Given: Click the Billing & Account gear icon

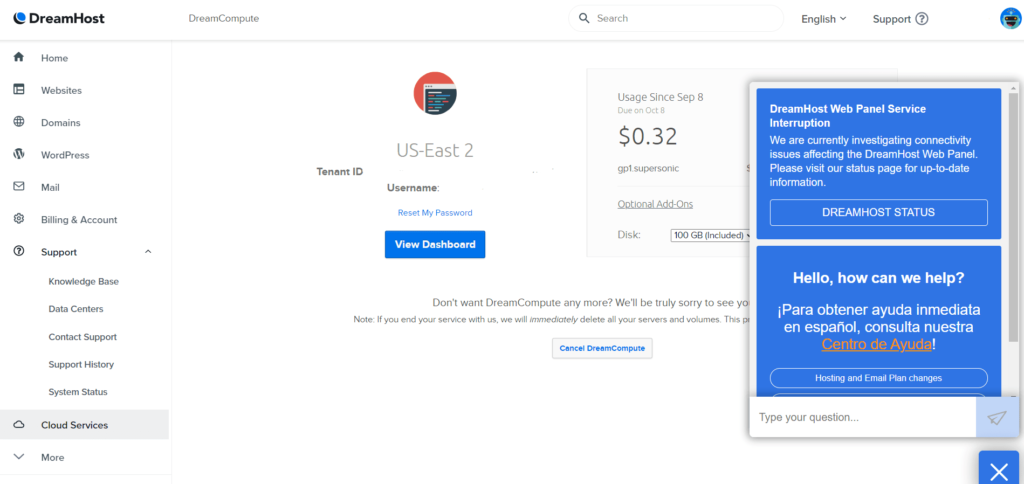Looking at the screenshot, I should (19, 219).
